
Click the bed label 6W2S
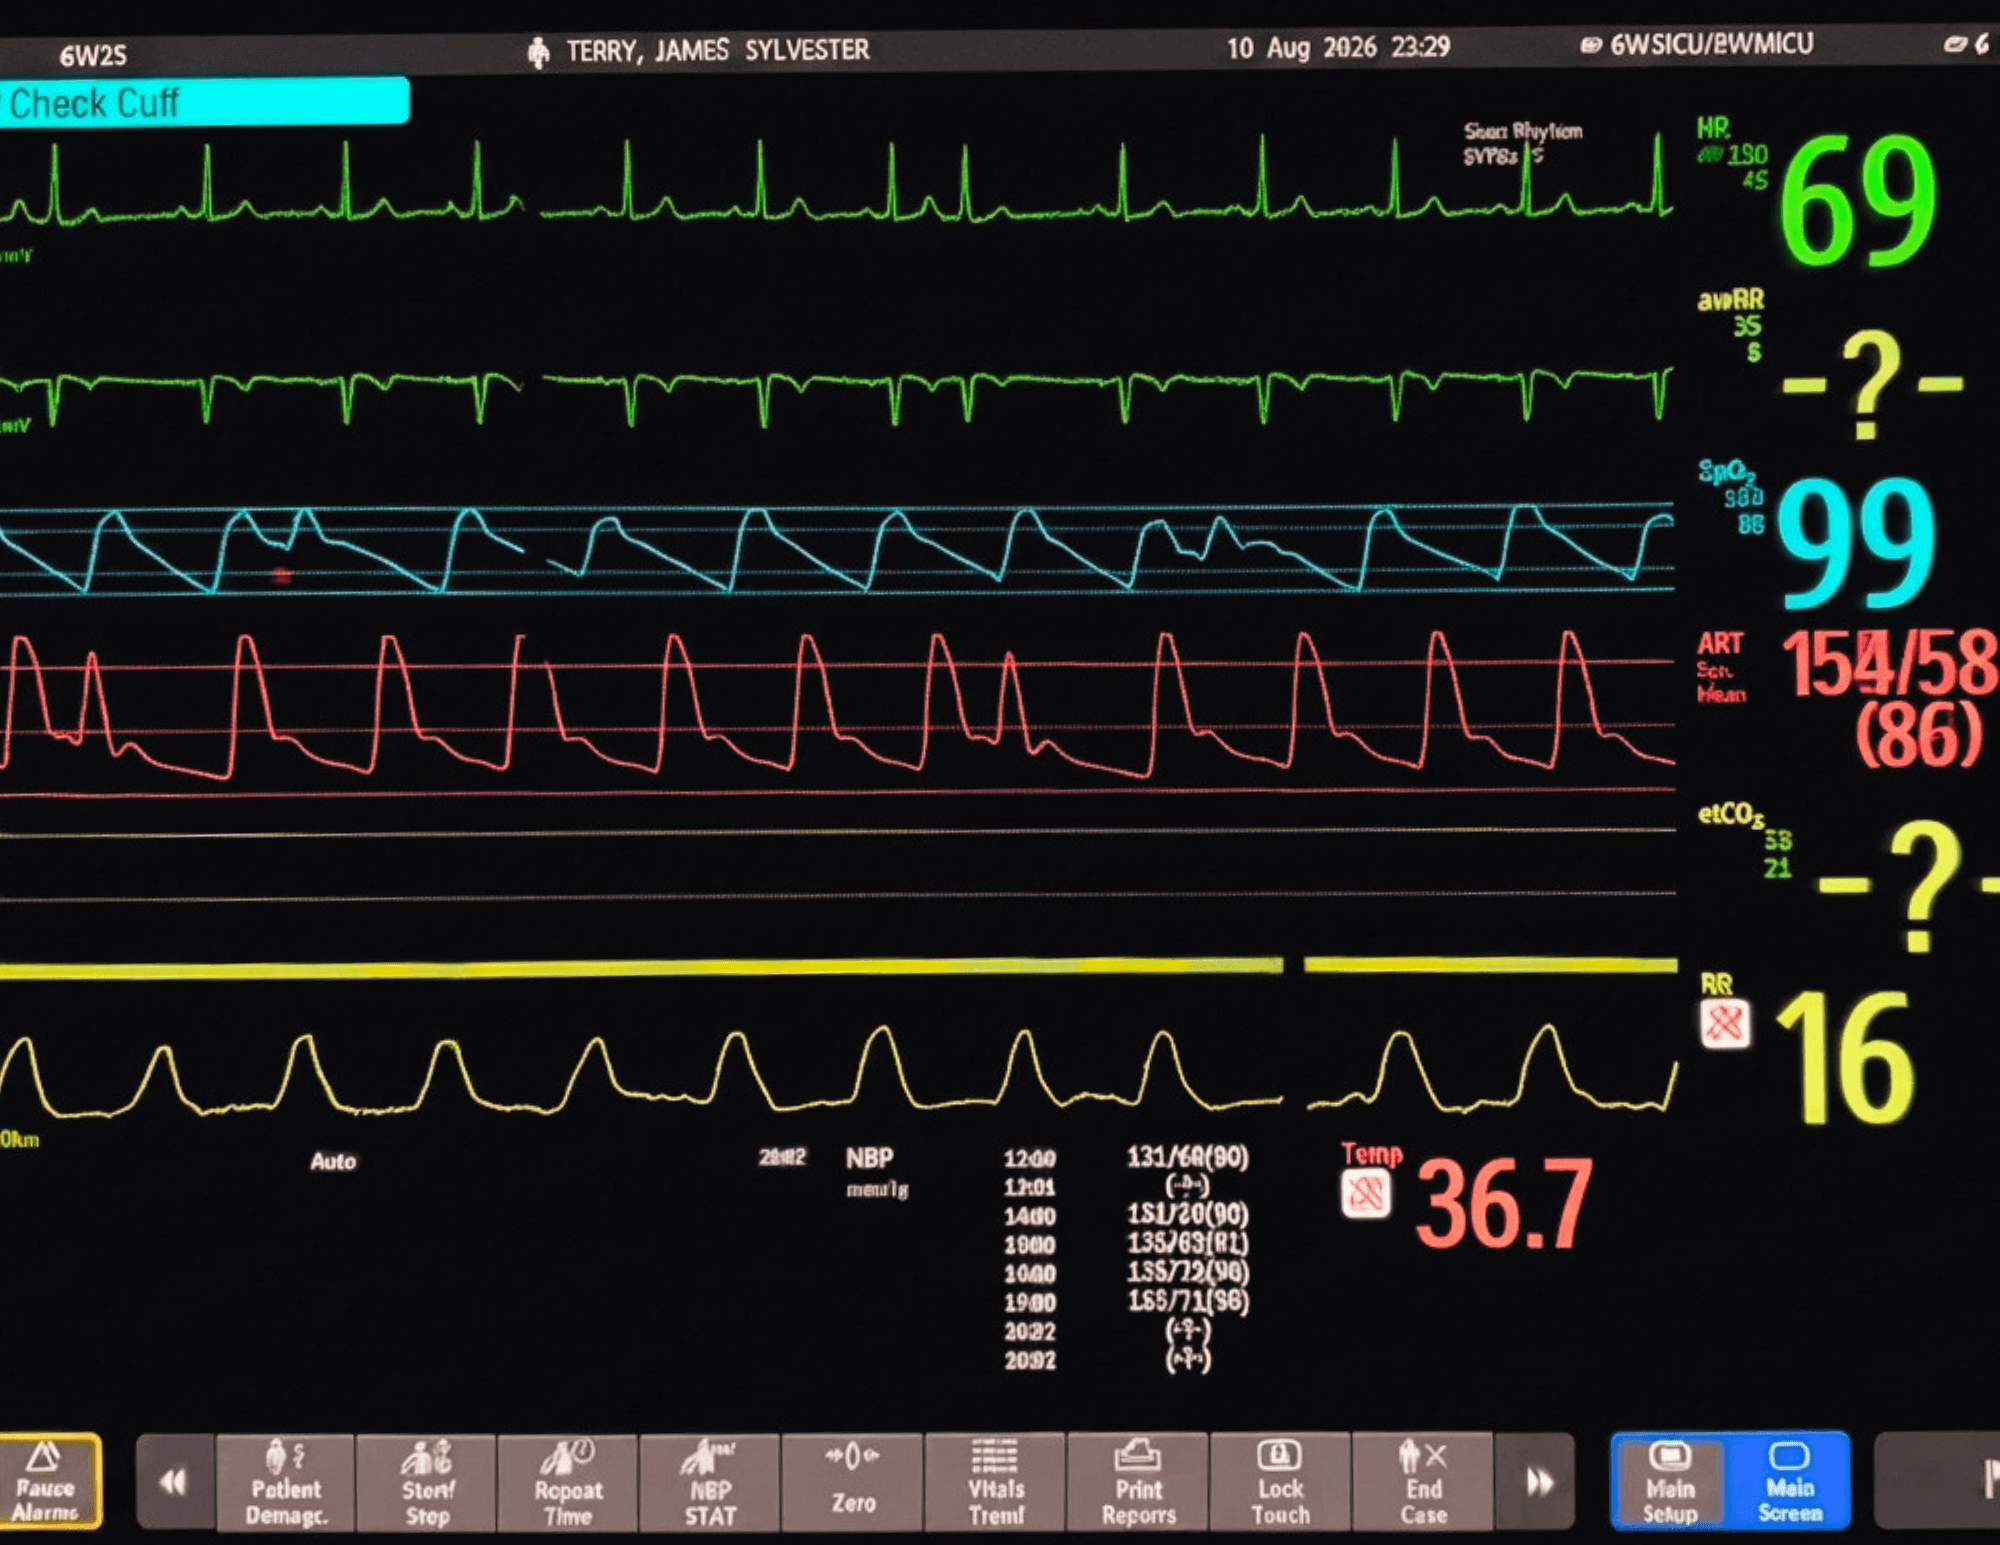(x=93, y=56)
